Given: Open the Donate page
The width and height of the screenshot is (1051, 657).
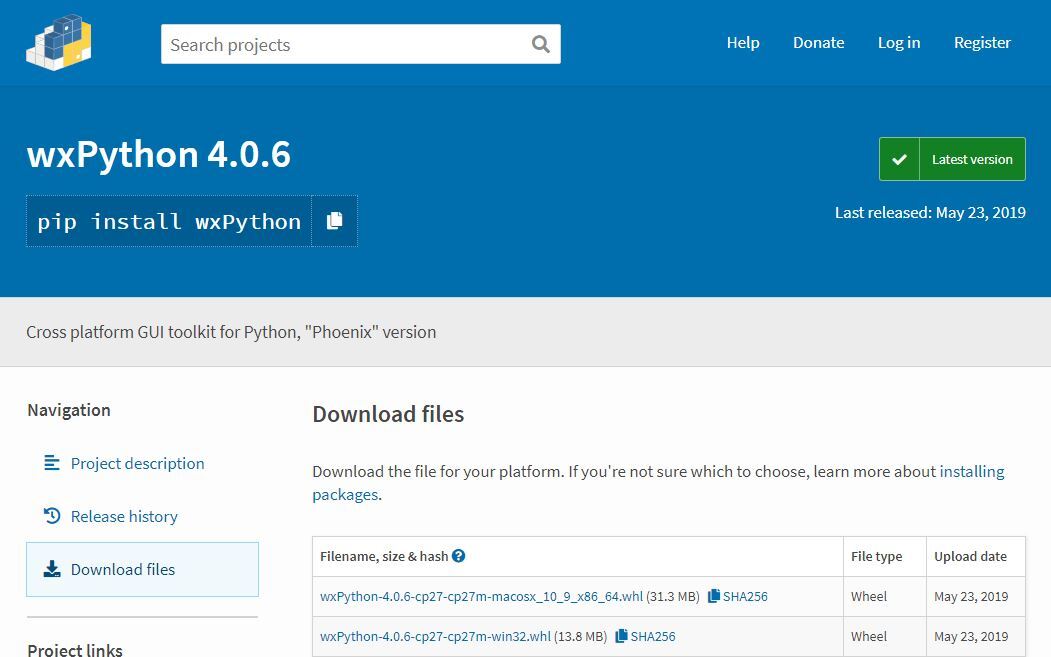Looking at the screenshot, I should pos(818,43).
